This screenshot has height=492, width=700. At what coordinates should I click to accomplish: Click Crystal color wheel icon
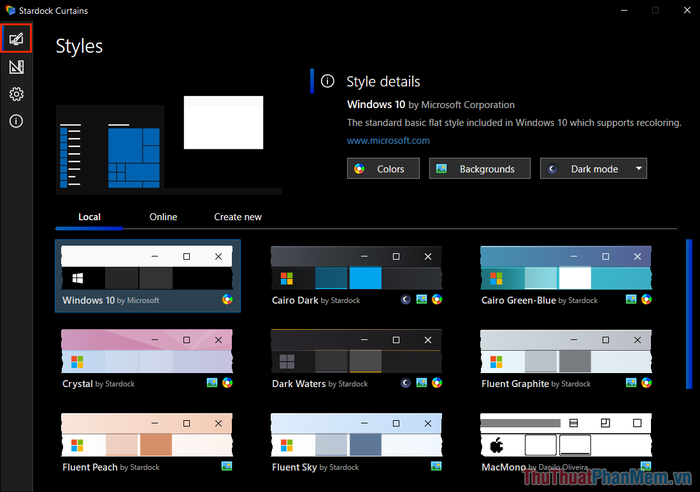pyautogui.click(x=227, y=383)
